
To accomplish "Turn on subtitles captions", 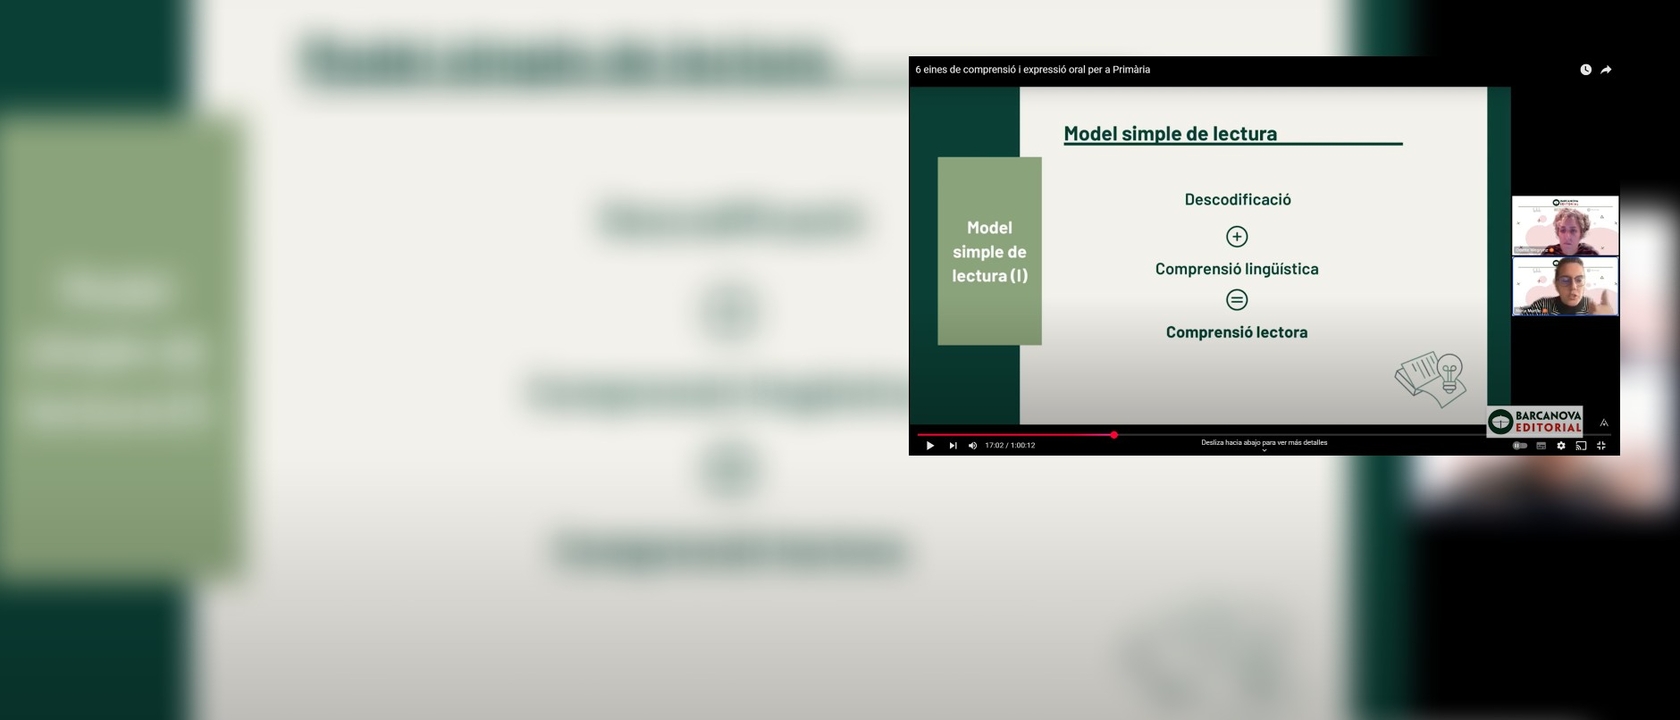I will click(x=1541, y=446).
